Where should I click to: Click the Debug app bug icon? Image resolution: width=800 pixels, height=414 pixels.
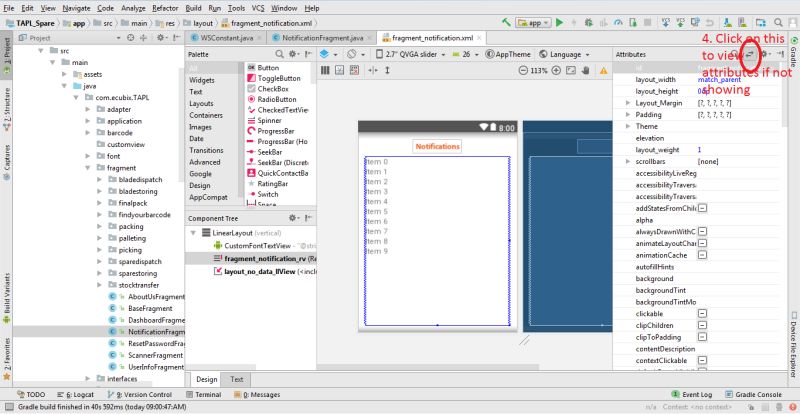click(x=588, y=23)
